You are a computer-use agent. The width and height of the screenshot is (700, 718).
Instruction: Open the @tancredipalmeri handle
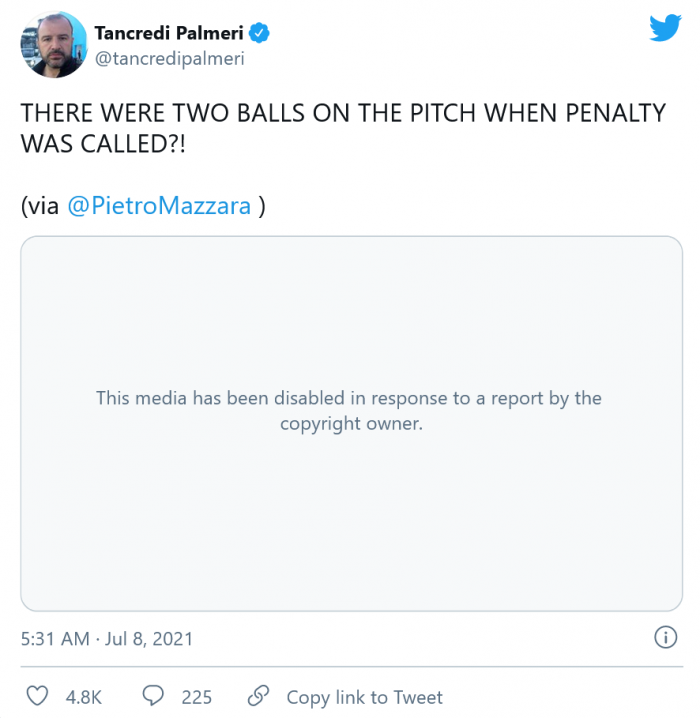[x=169, y=58]
